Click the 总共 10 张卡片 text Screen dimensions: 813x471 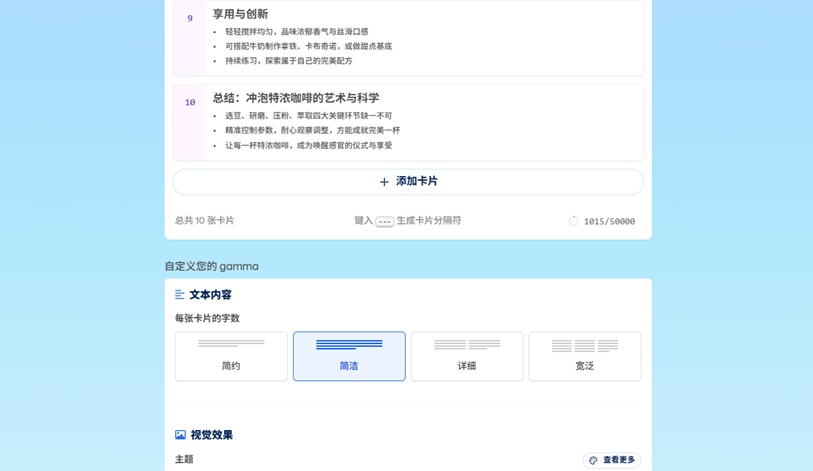pos(204,220)
